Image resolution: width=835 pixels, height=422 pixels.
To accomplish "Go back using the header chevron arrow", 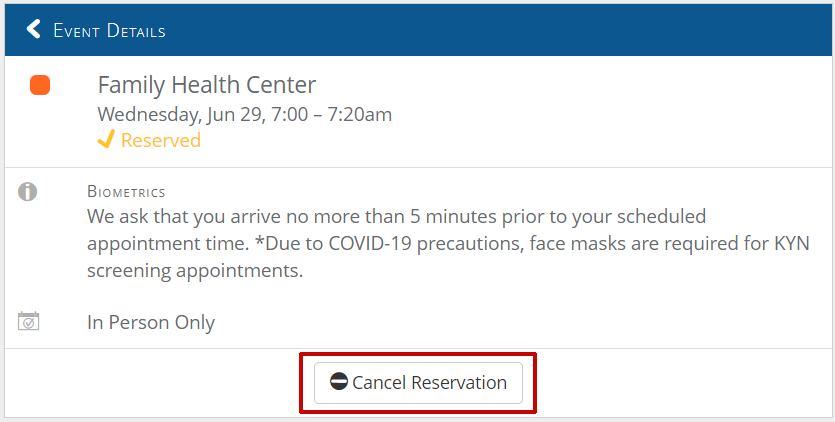I will tap(34, 29).
